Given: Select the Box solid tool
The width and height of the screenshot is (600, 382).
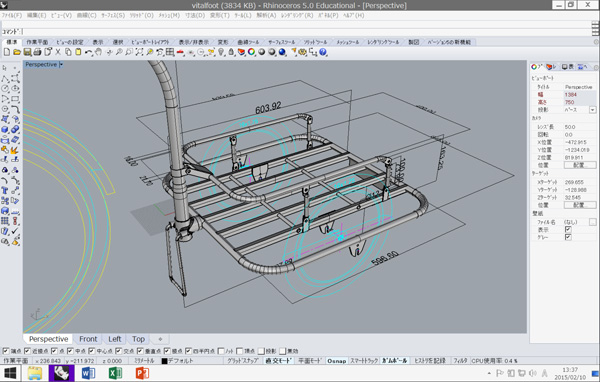Looking at the screenshot, I should [x=5, y=130].
